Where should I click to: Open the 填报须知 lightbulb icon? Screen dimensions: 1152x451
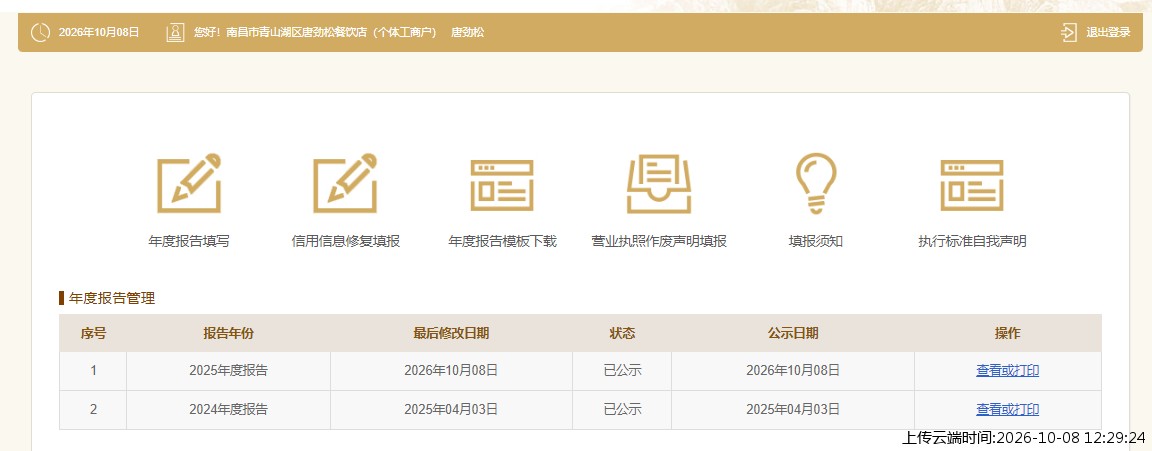pyautogui.click(x=816, y=184)
